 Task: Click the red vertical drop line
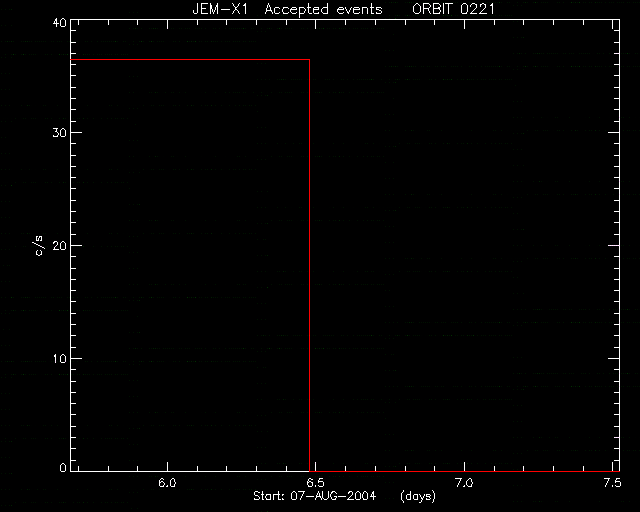(x=309, y=265)
